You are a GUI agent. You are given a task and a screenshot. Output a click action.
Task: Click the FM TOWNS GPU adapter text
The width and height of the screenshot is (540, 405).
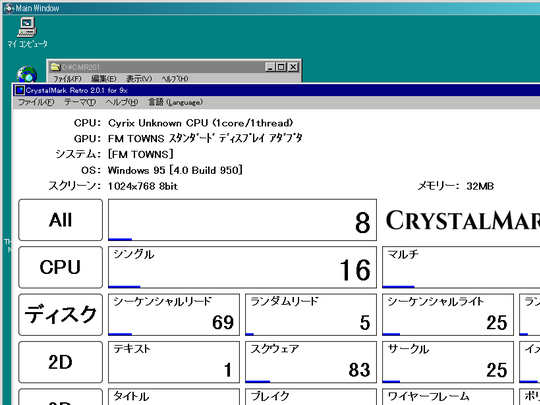point(205,138)
